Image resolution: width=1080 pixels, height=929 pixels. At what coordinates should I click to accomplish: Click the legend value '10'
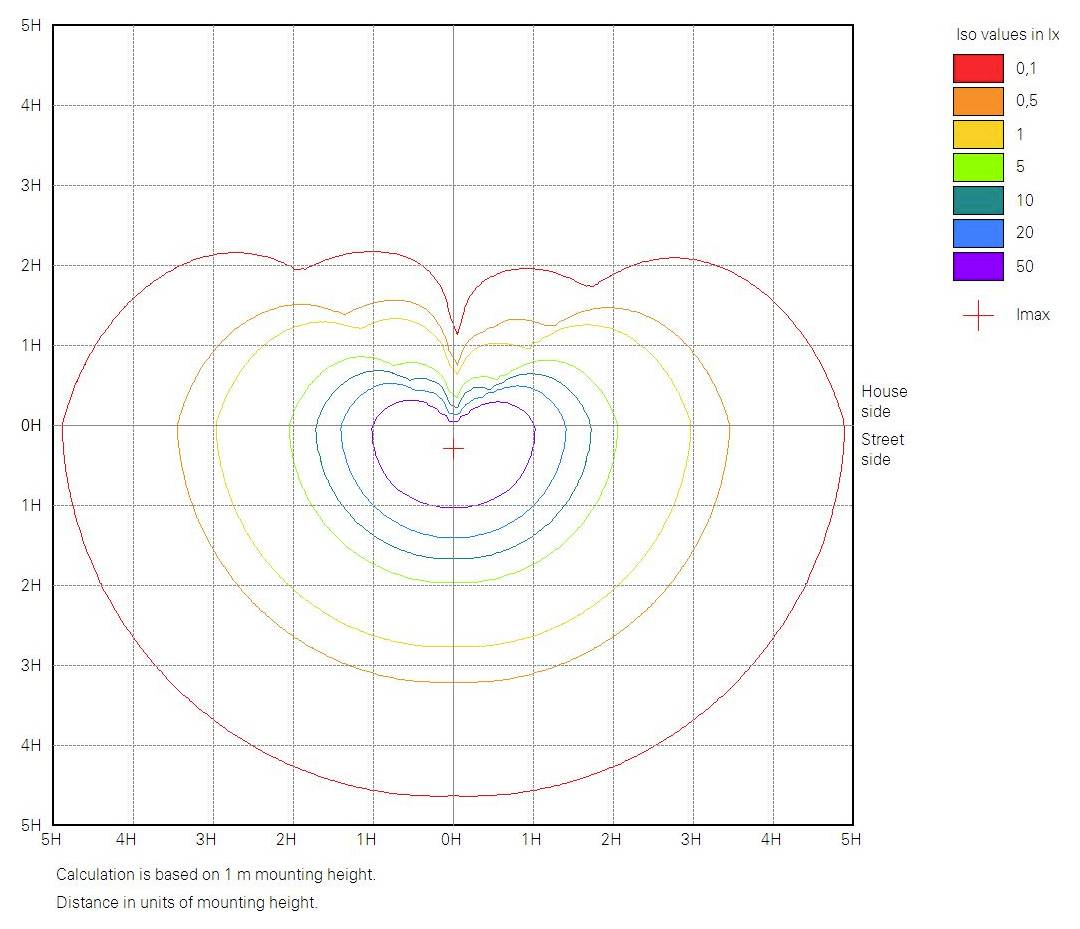pyautogui.click(x=1024, y=200)
